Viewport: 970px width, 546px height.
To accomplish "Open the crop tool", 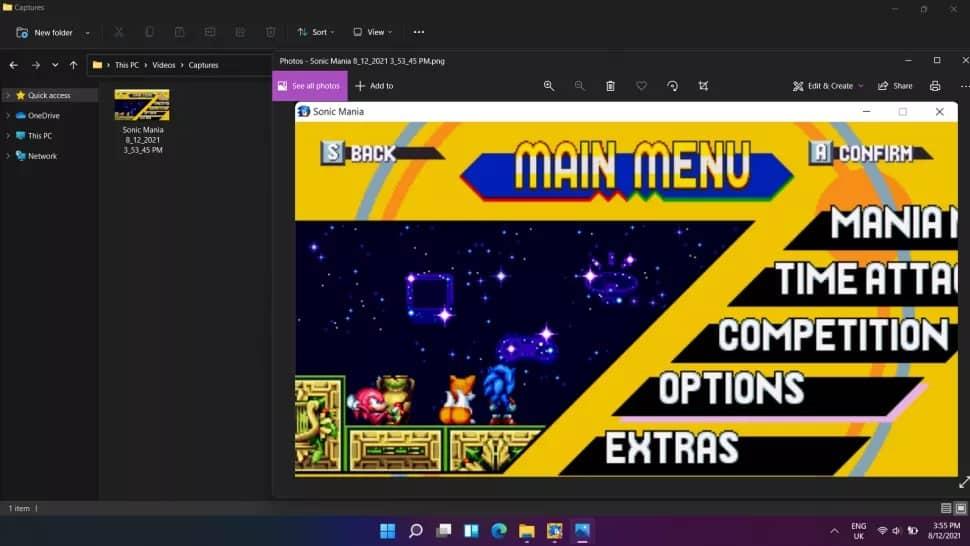I will tap(703, 86).
